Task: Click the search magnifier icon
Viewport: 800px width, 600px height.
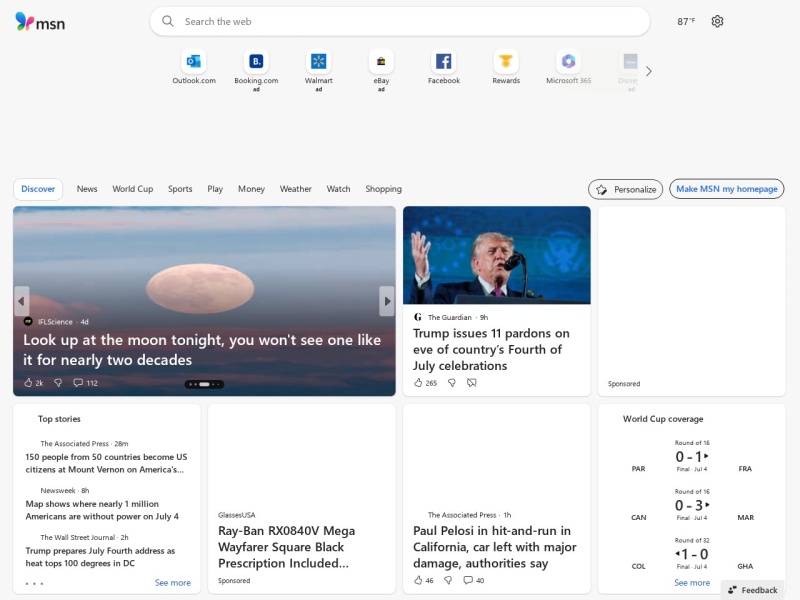Action: pos(167,21)
